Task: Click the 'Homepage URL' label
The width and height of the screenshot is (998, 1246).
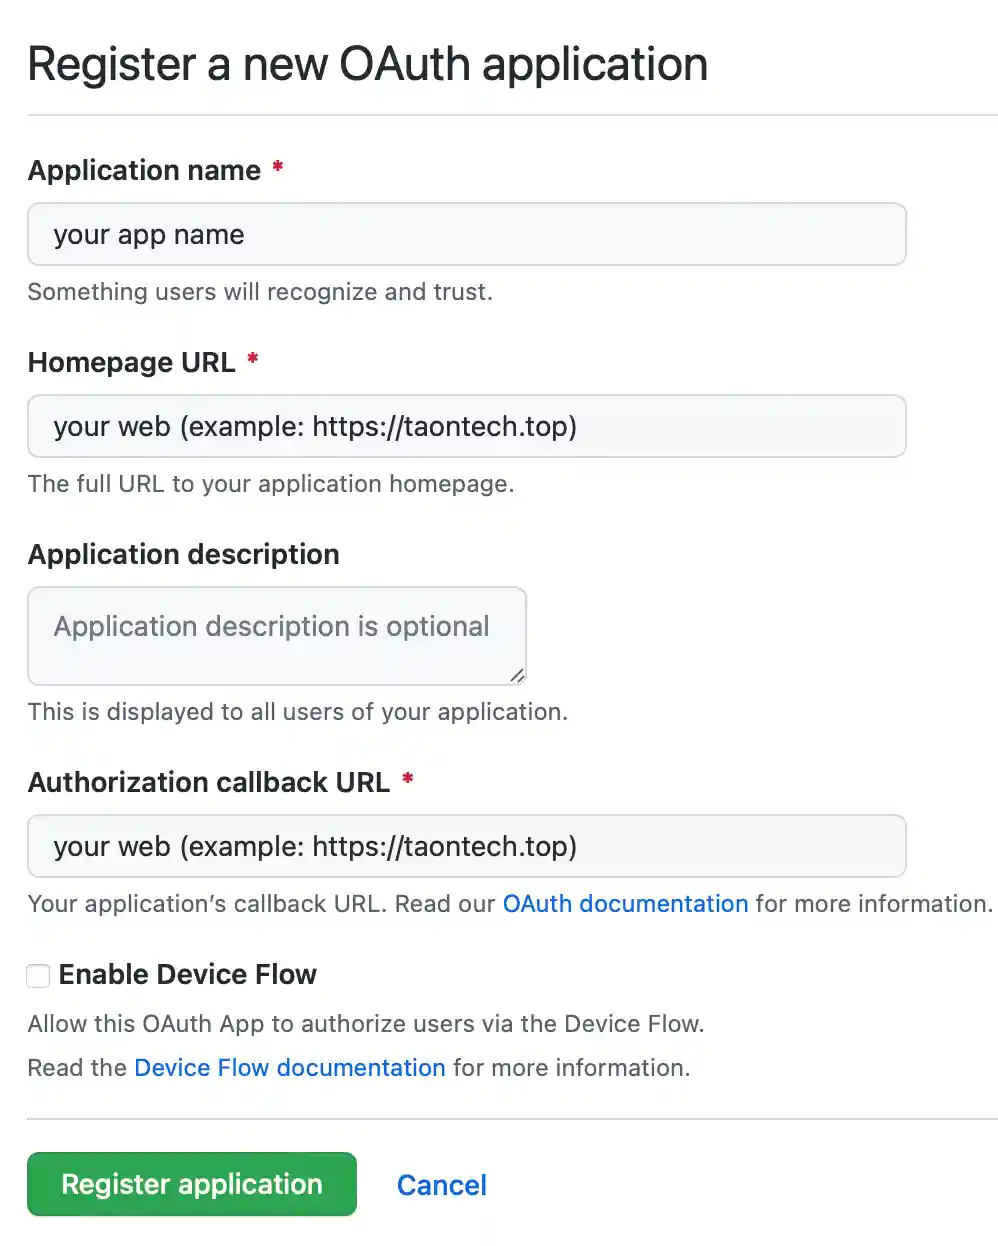Action: point(132,362)
